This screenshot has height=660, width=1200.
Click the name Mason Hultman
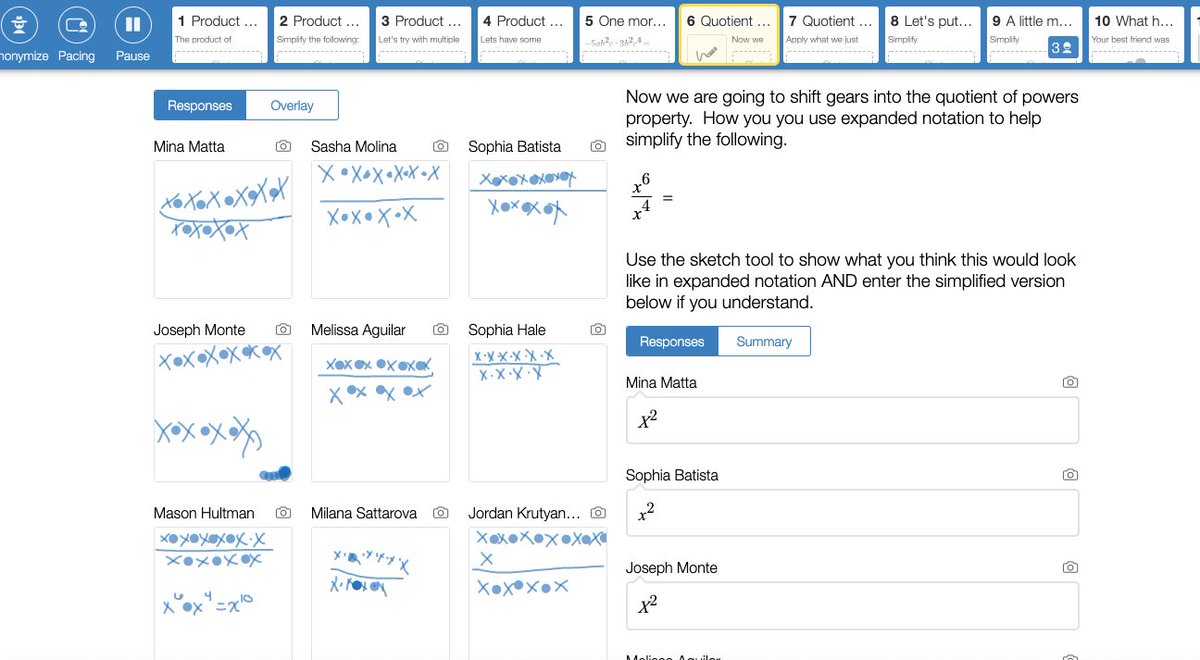point(204,512)
